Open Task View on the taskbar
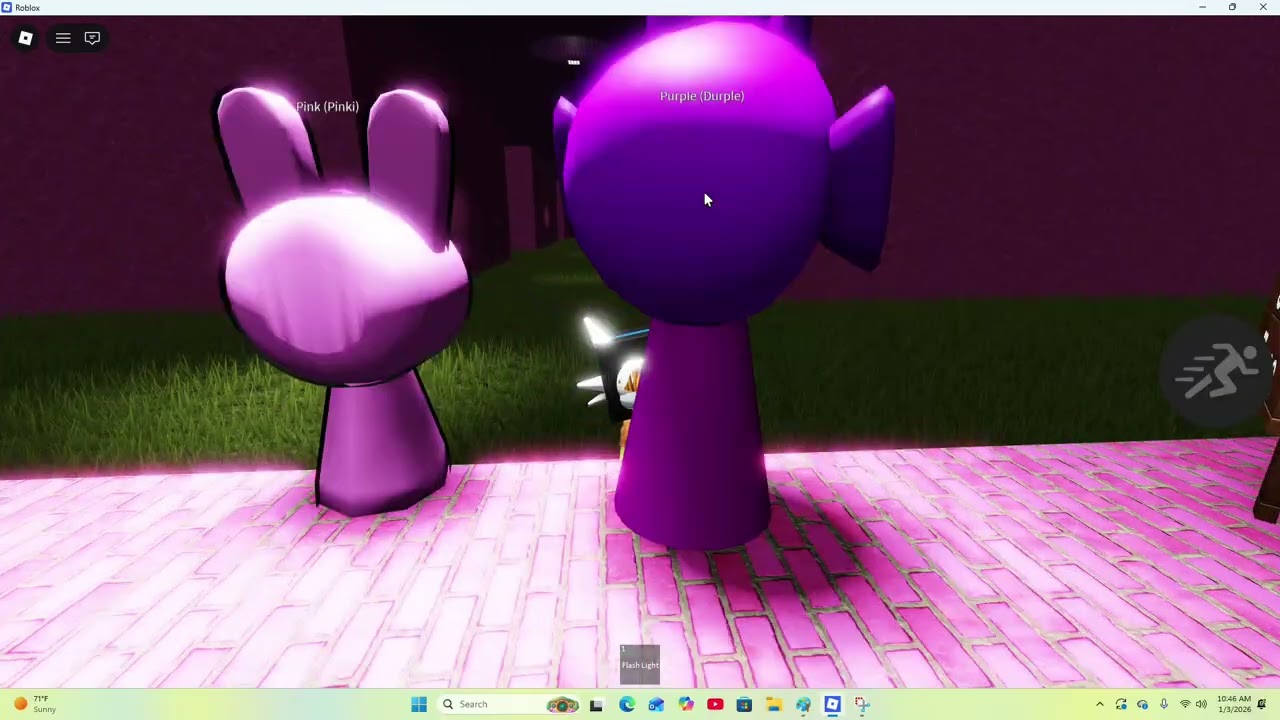The image size is (1280, 720). (x=596, y=704)
